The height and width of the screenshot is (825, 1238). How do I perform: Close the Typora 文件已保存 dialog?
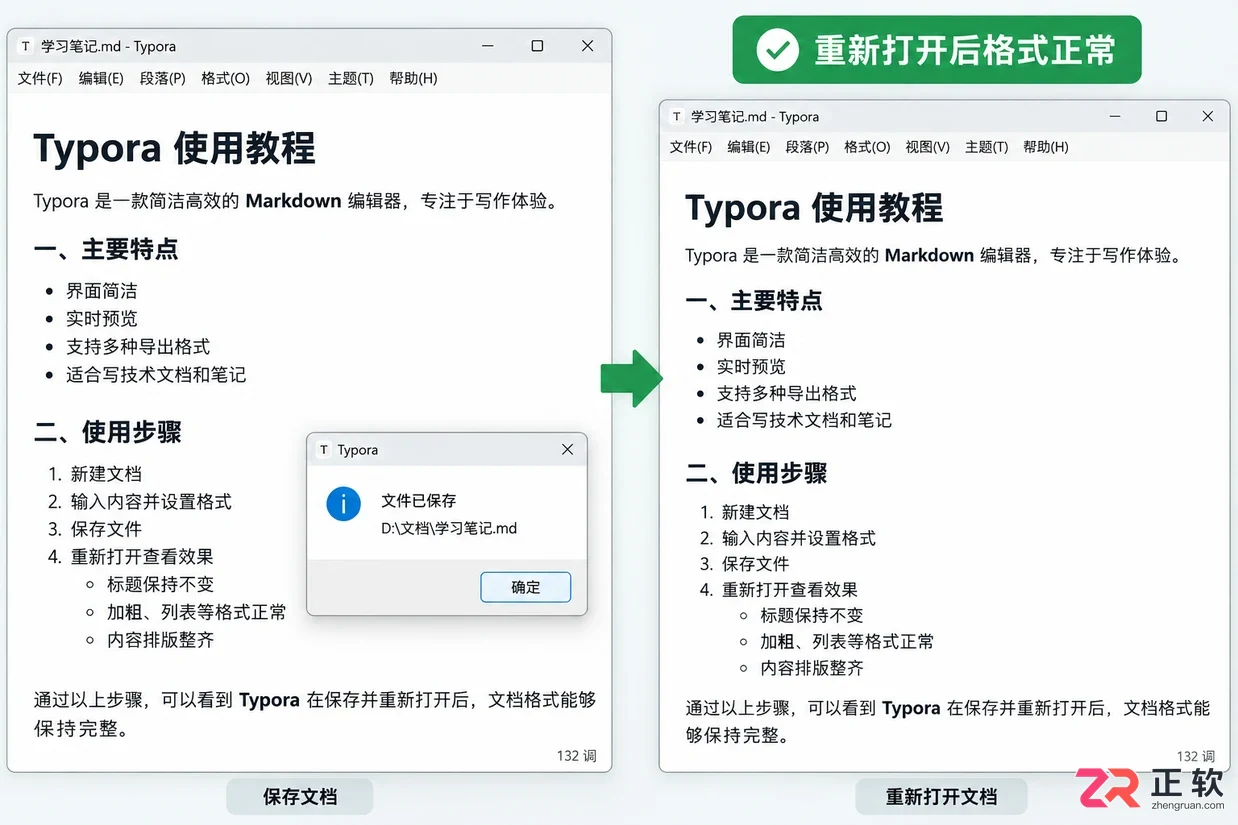tap(567, 450)
